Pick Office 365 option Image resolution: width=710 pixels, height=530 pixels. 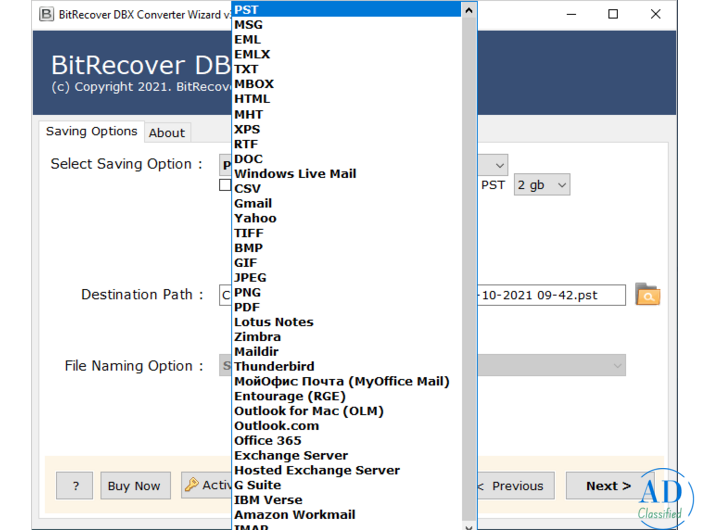347,441
